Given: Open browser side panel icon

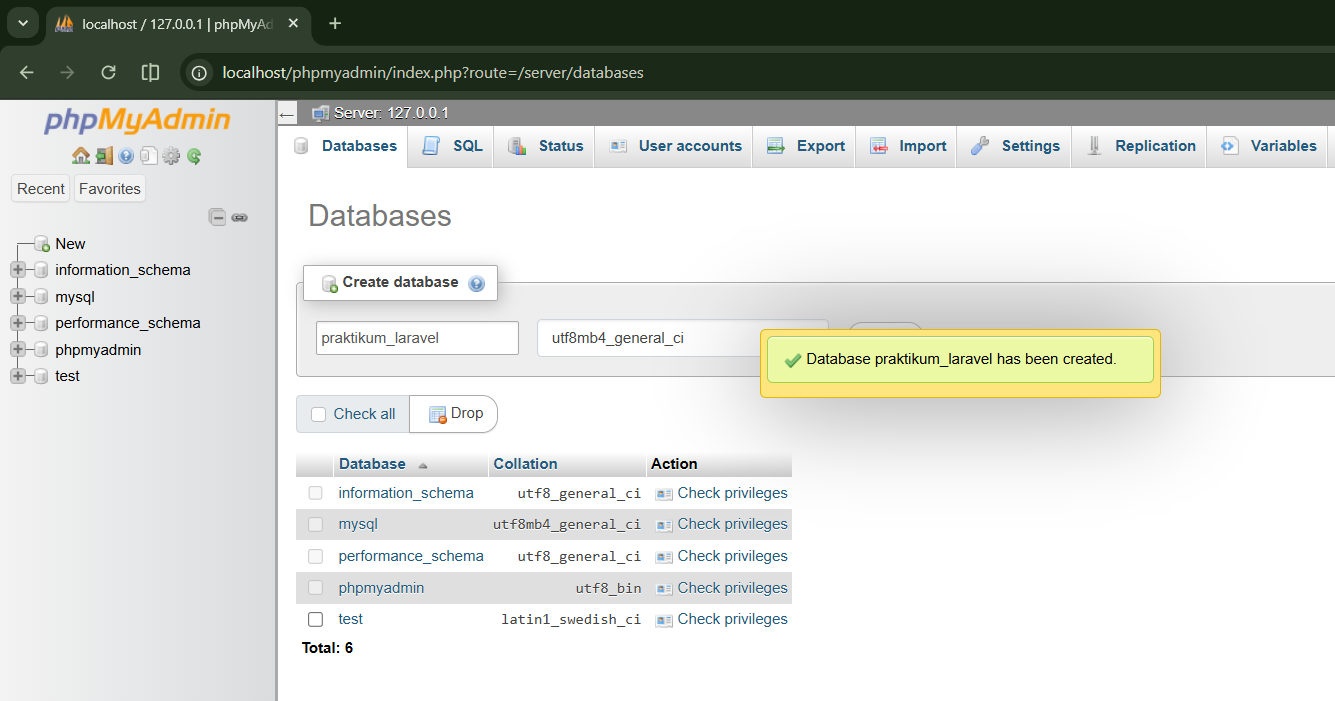Looking at the screenshot, I should 150,72.
